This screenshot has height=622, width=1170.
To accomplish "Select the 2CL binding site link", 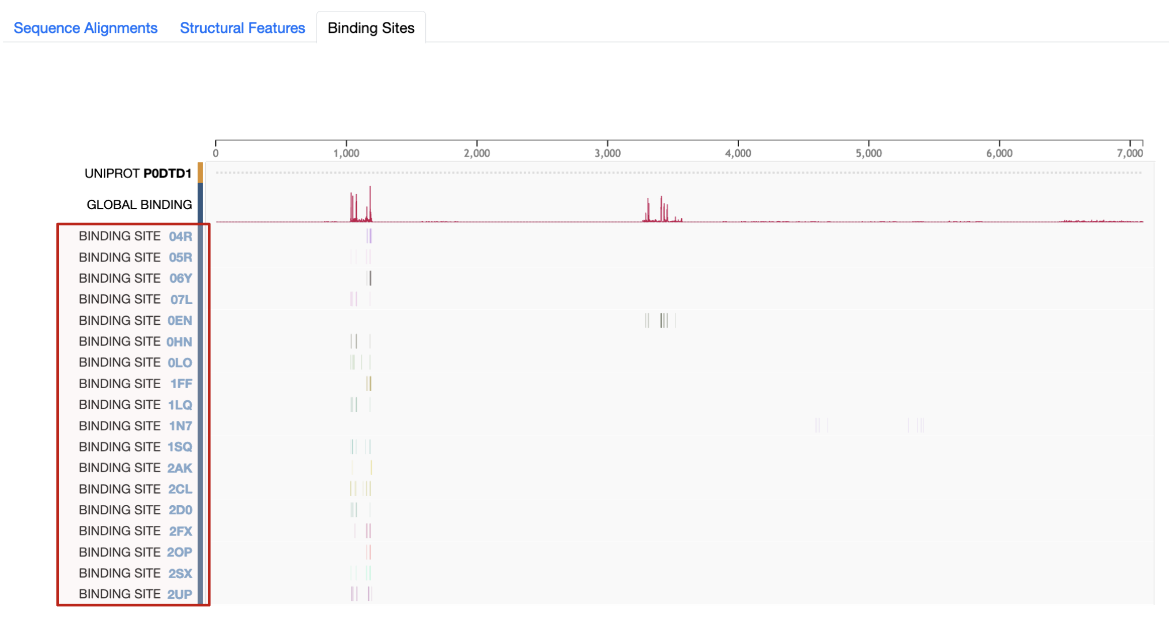I will click(180, 489).
